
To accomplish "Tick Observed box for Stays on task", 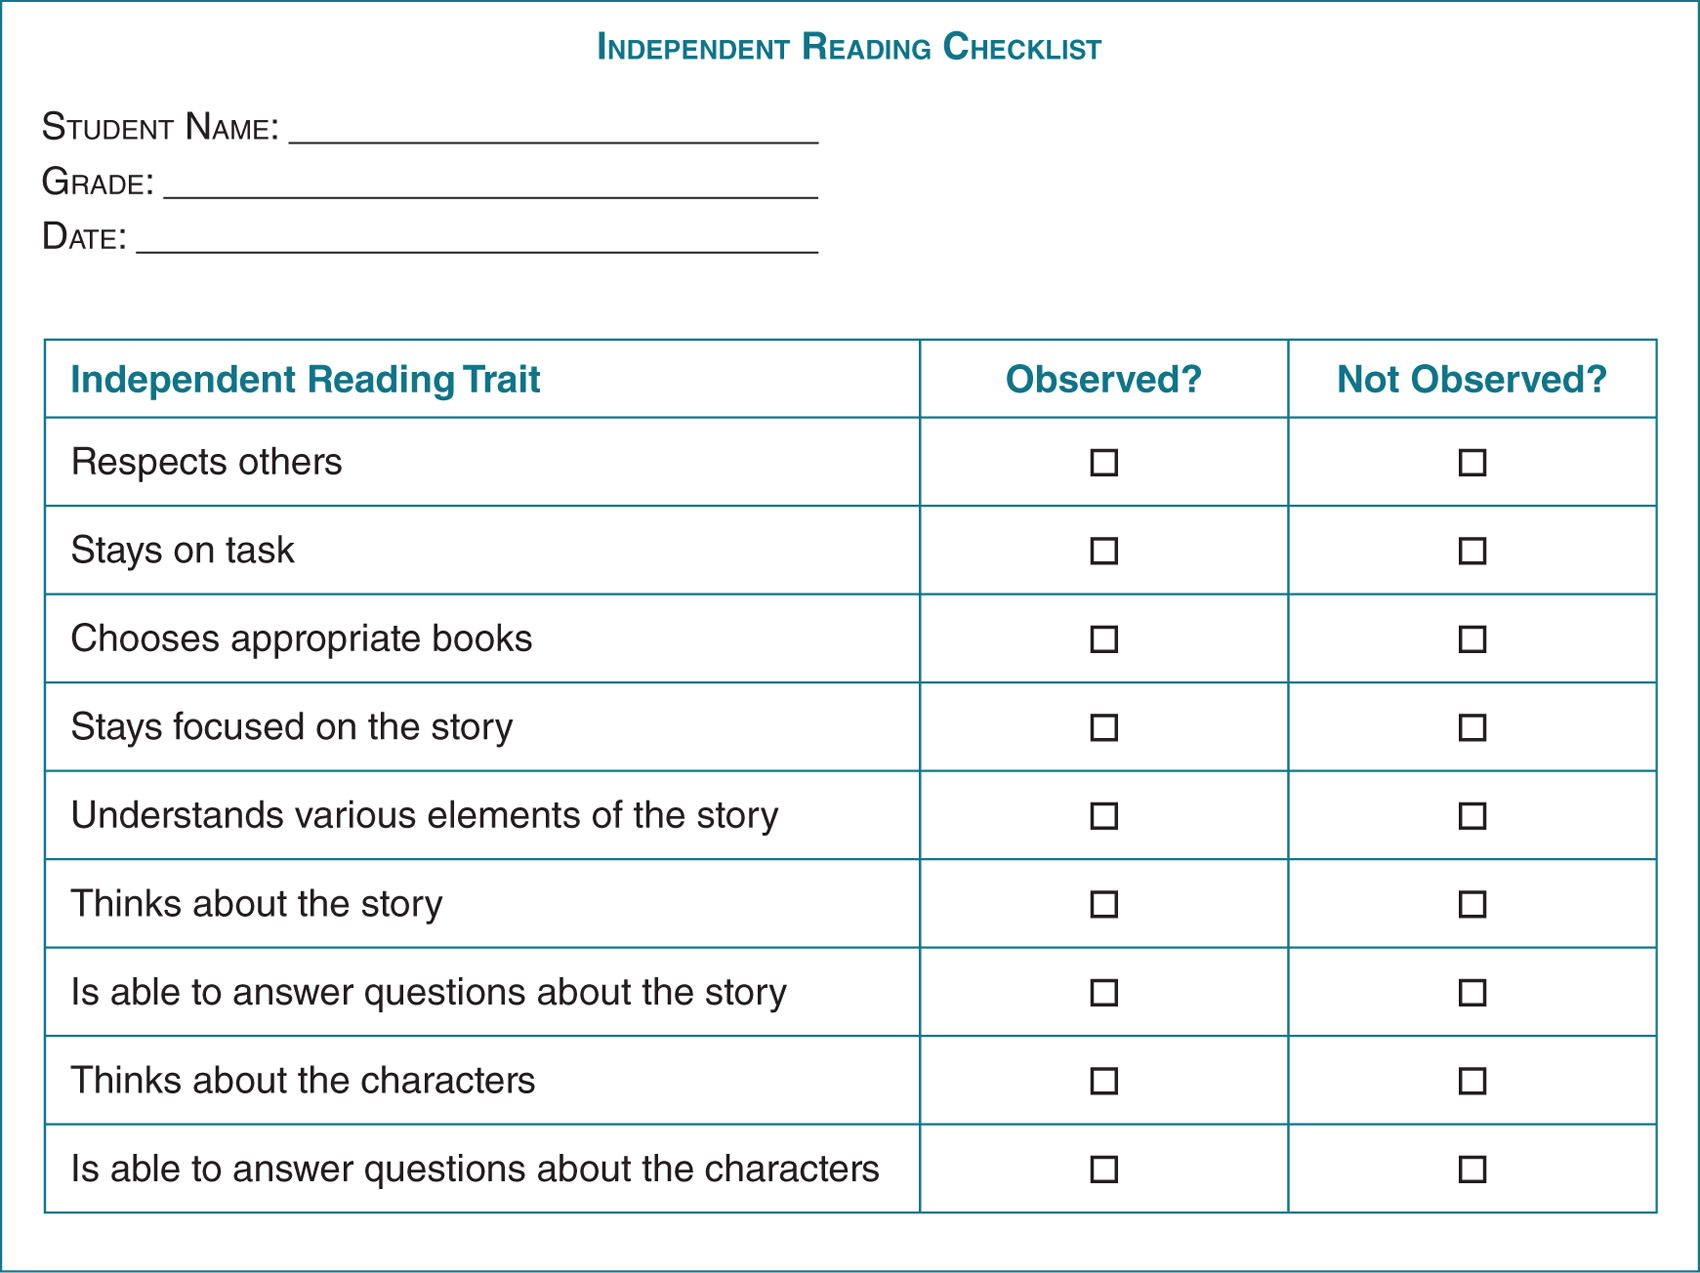I will point(1104,551).
